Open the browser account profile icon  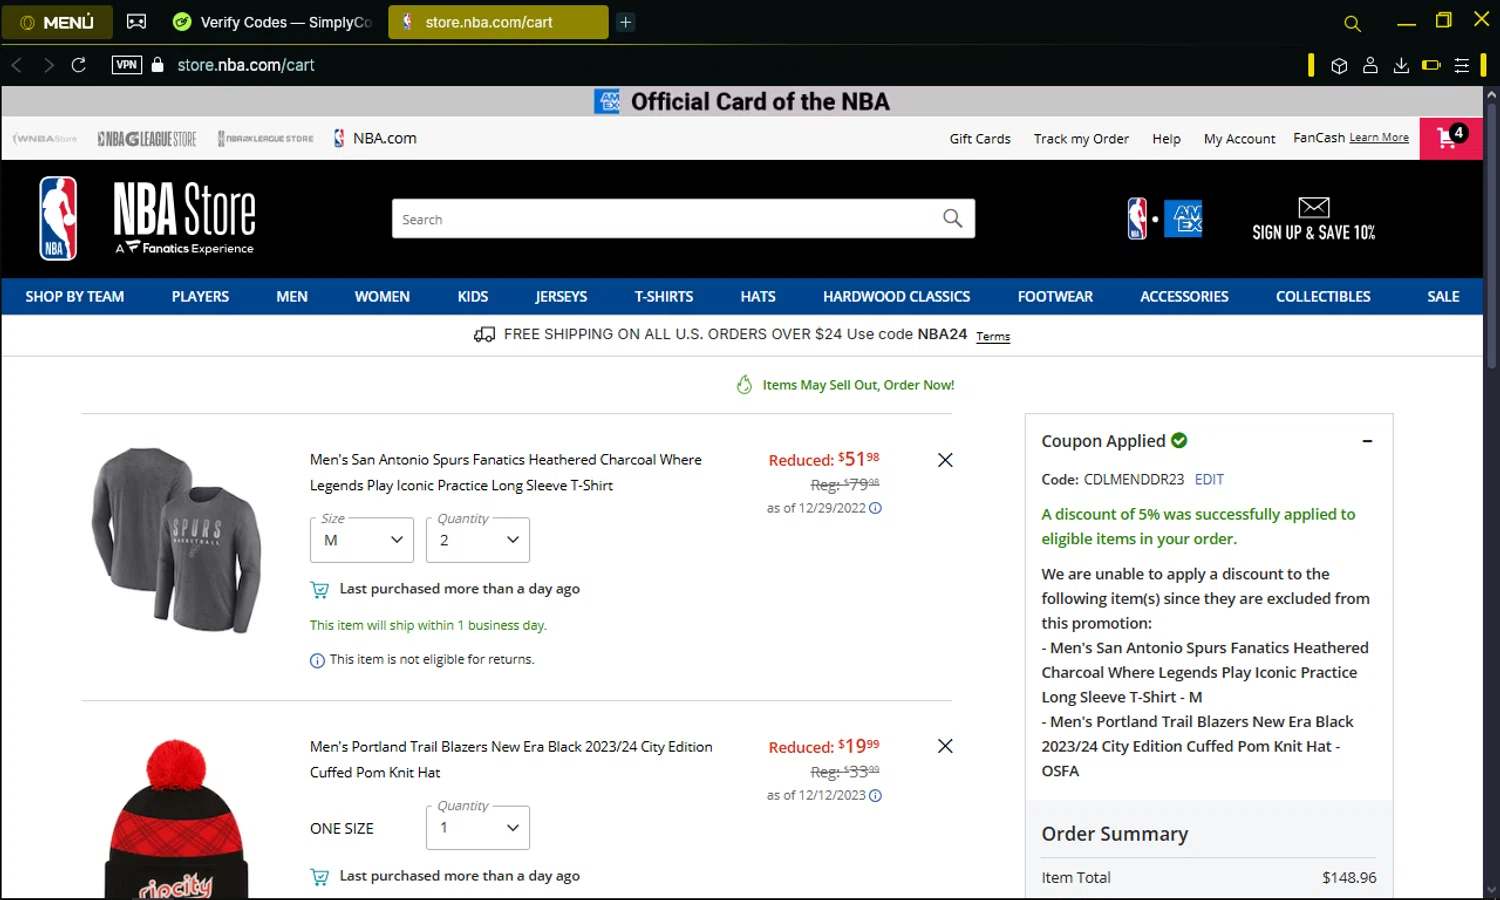(1370, 65)
